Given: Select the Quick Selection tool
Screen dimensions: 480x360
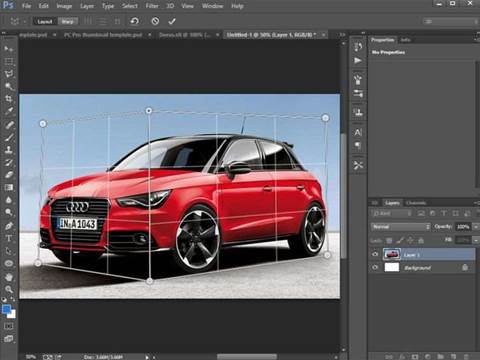Looking at the screenshot, I should 8,86.
